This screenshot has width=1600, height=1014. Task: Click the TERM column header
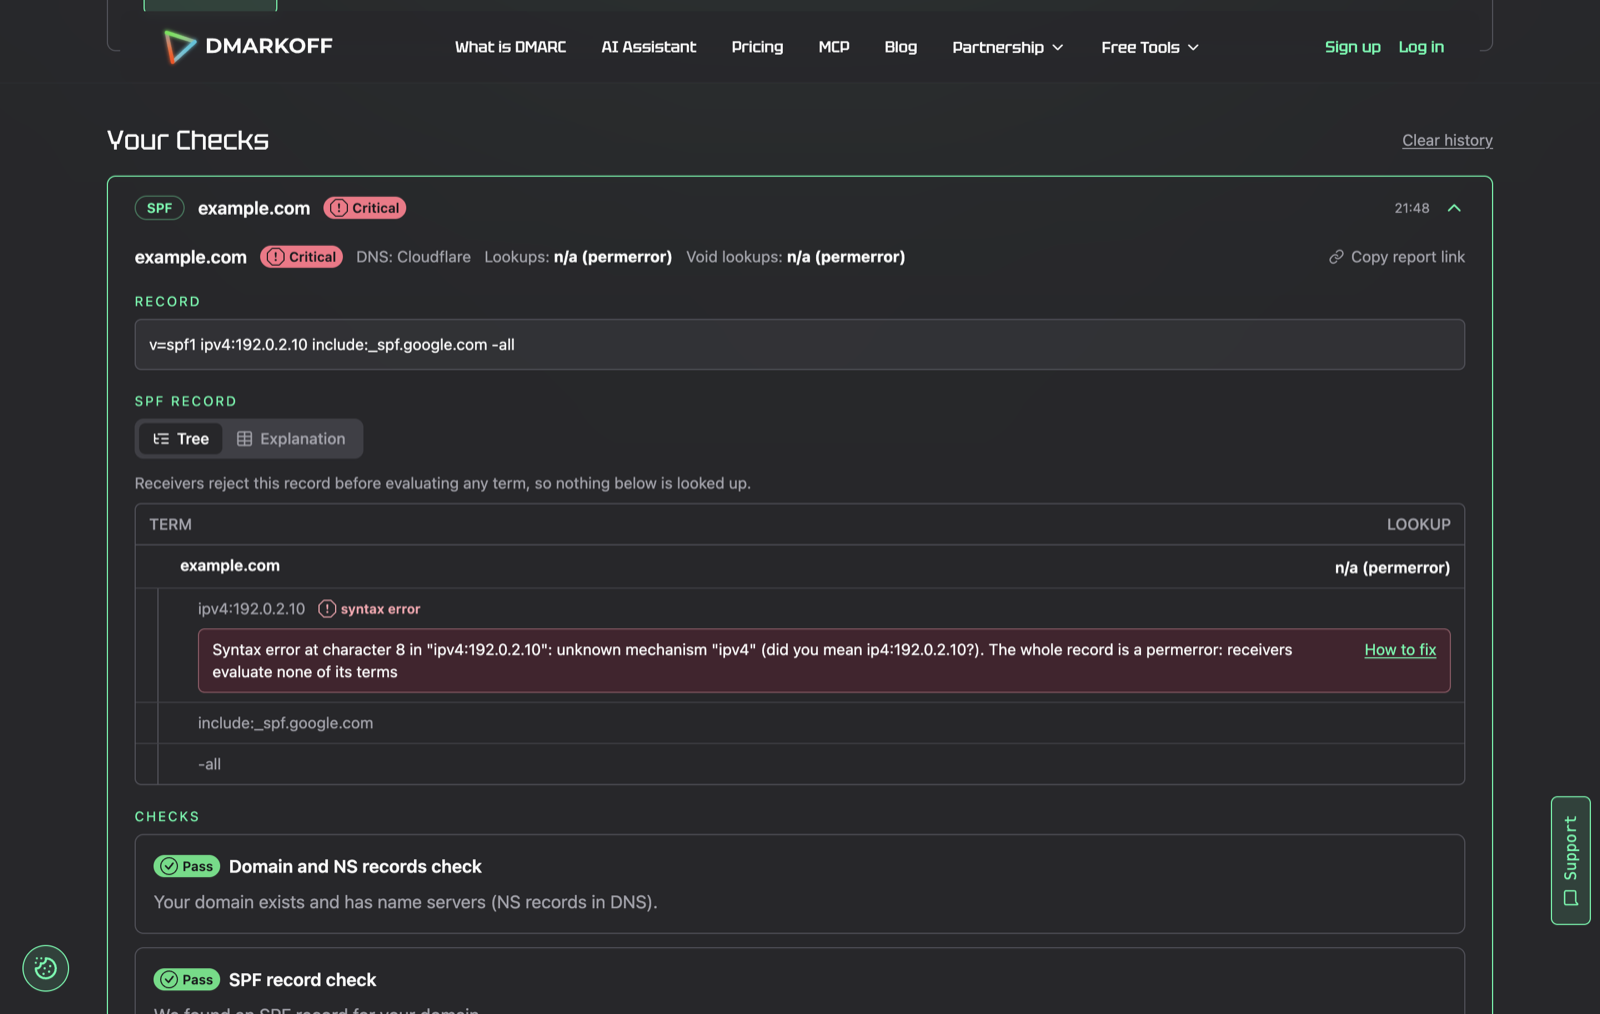click(x=171, y=524)
